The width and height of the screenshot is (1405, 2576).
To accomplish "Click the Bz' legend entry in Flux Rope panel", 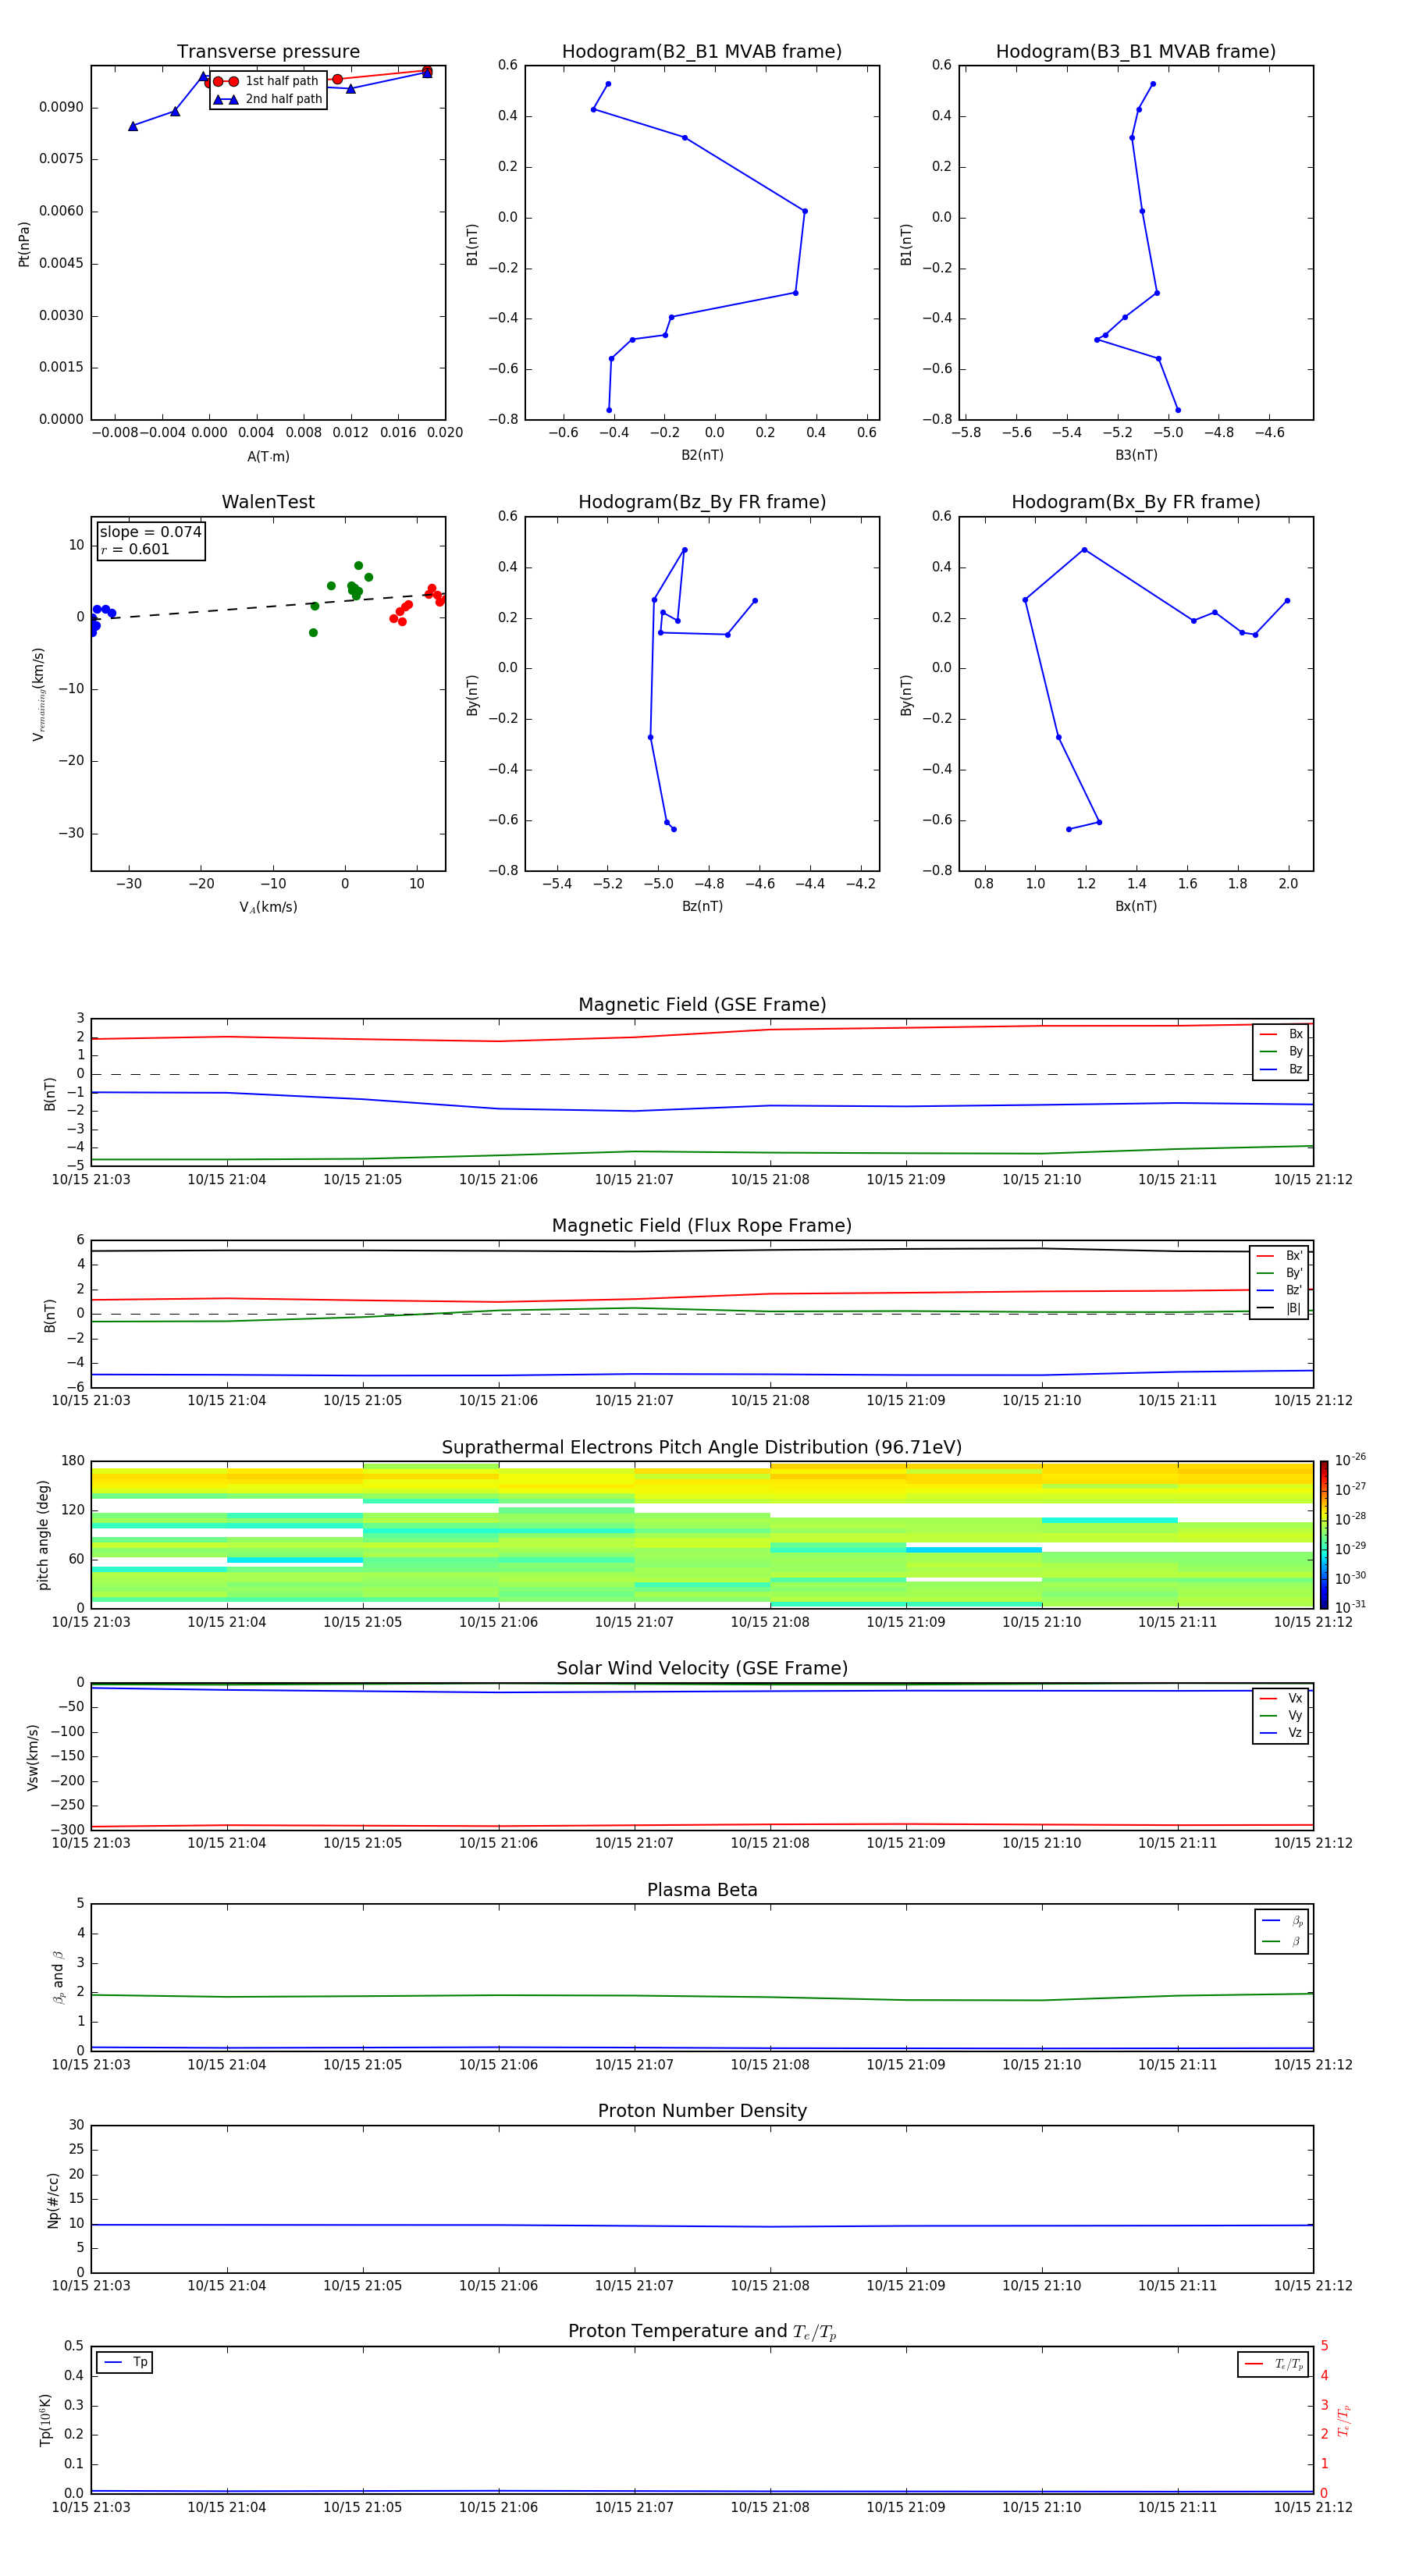I will (x=1279, y=1291).
